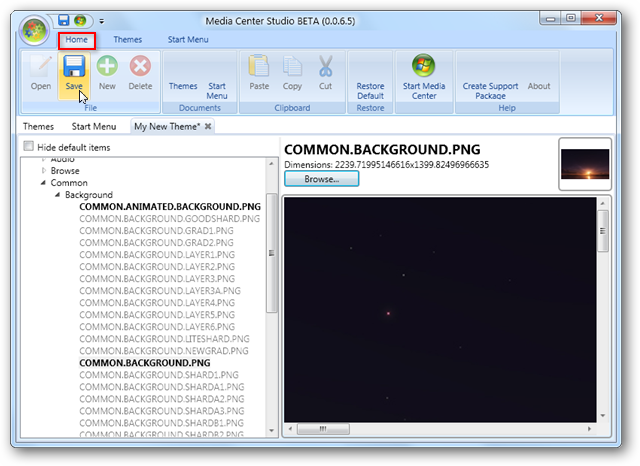640x466 pixels.
Task: Click the tree list scroll down arrow
Action: coord(271,431)
